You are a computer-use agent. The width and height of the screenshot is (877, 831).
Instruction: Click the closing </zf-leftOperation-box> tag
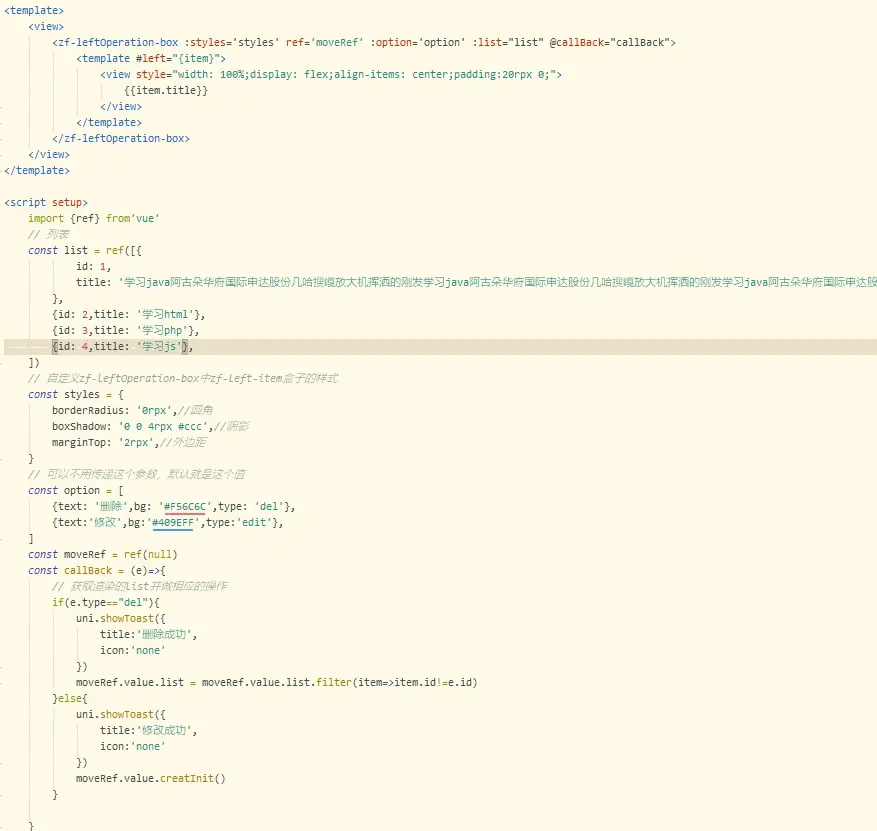[121, 139]
